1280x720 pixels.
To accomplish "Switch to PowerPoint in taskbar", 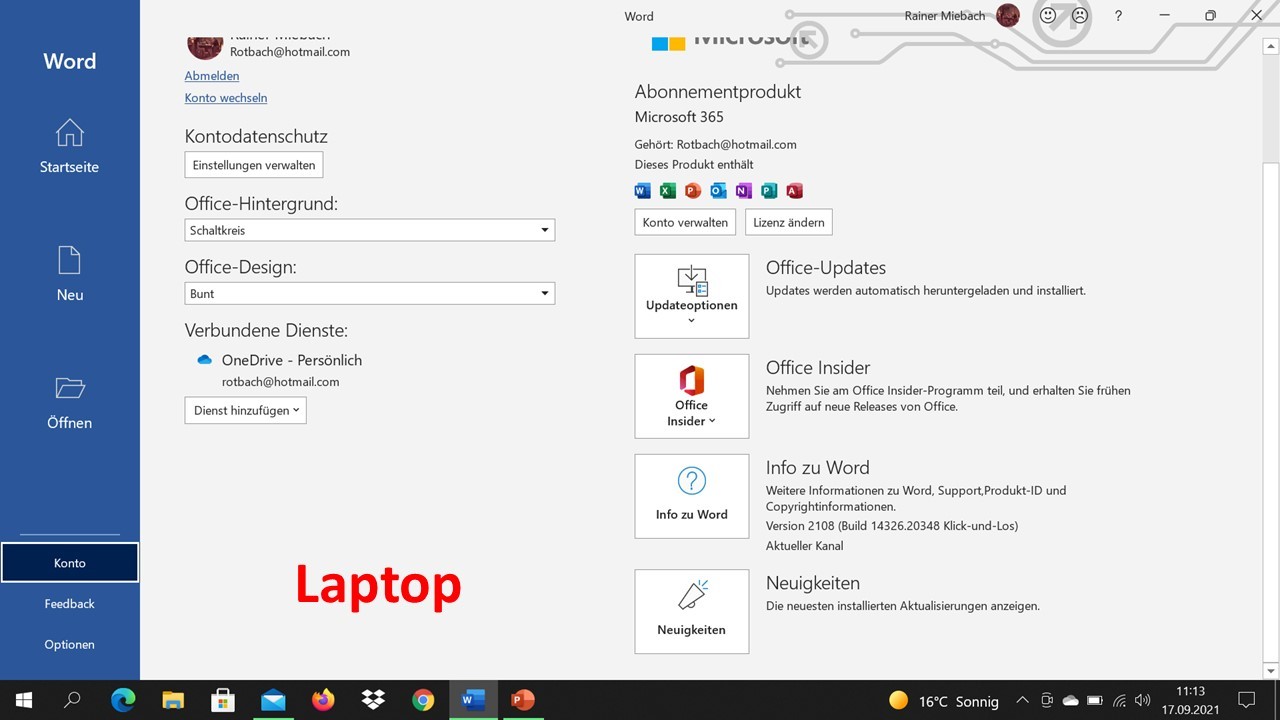I will (523, 700).
